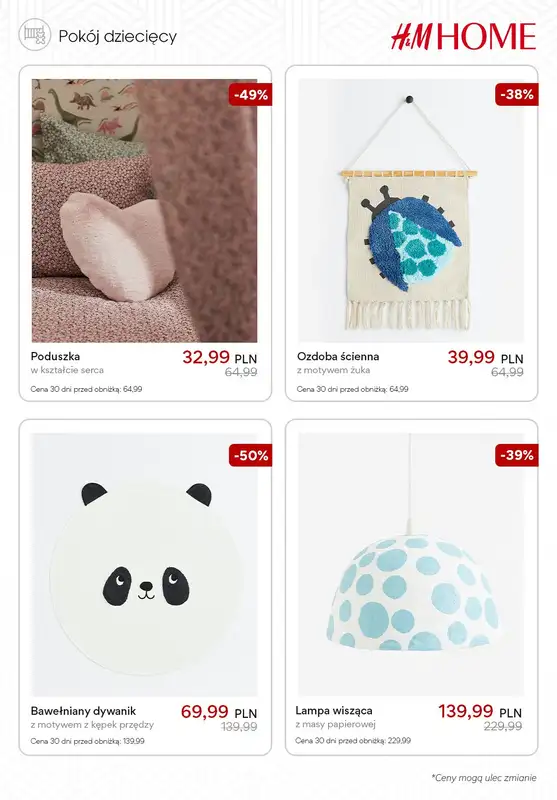
Task: Click the -50% discount badge
Action: tap(250, 455)
